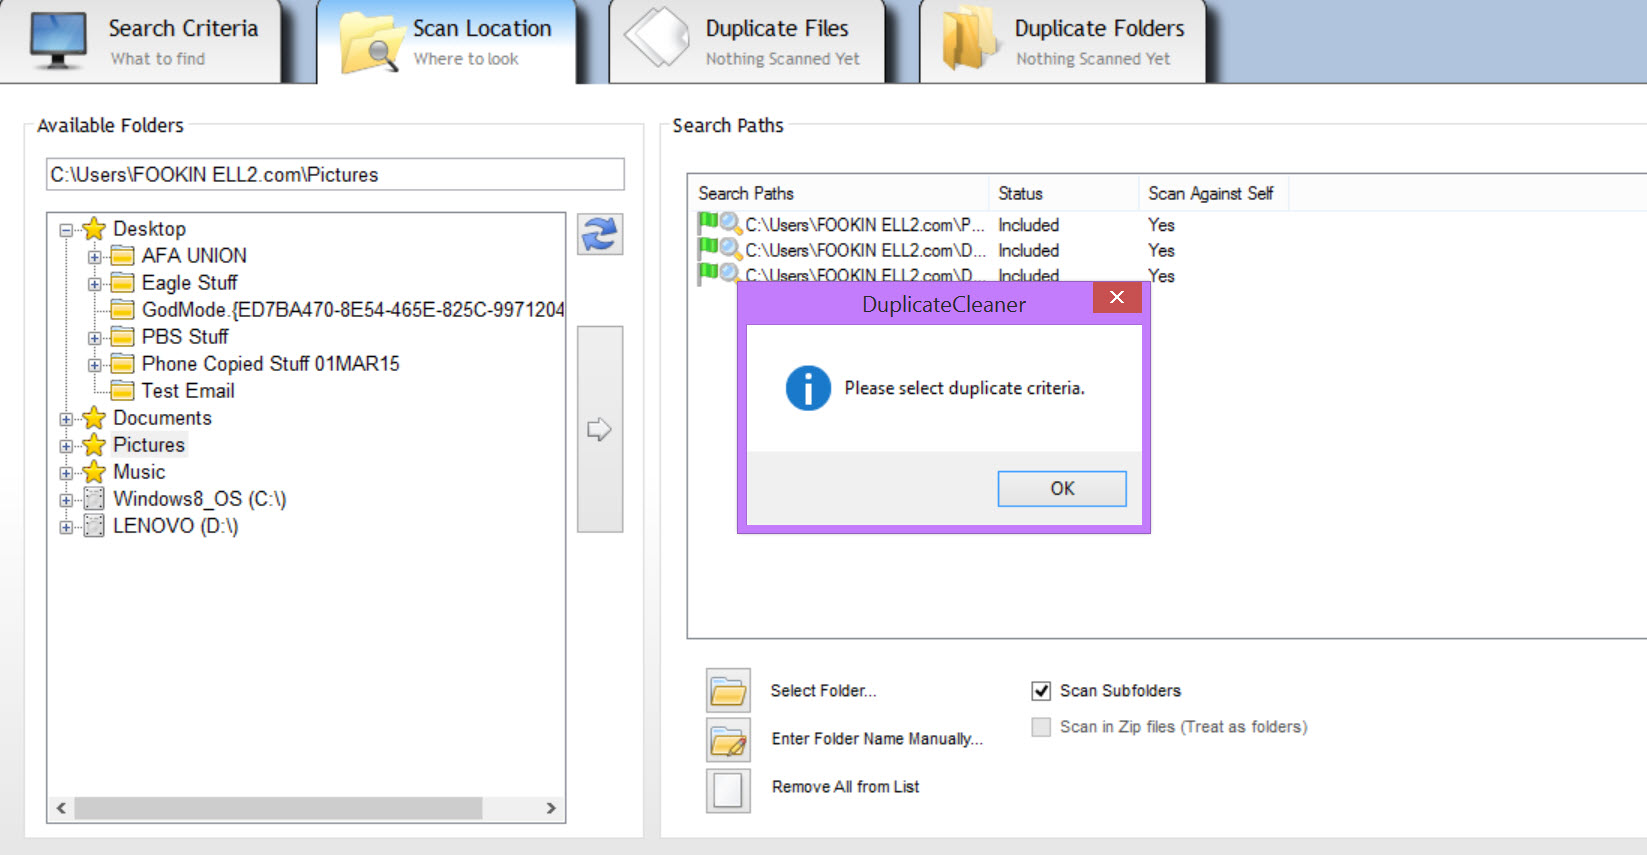Close the DuplicateCleaner dialog with X
This screenshot has width=1647, height=855.
click(1117, 298)
